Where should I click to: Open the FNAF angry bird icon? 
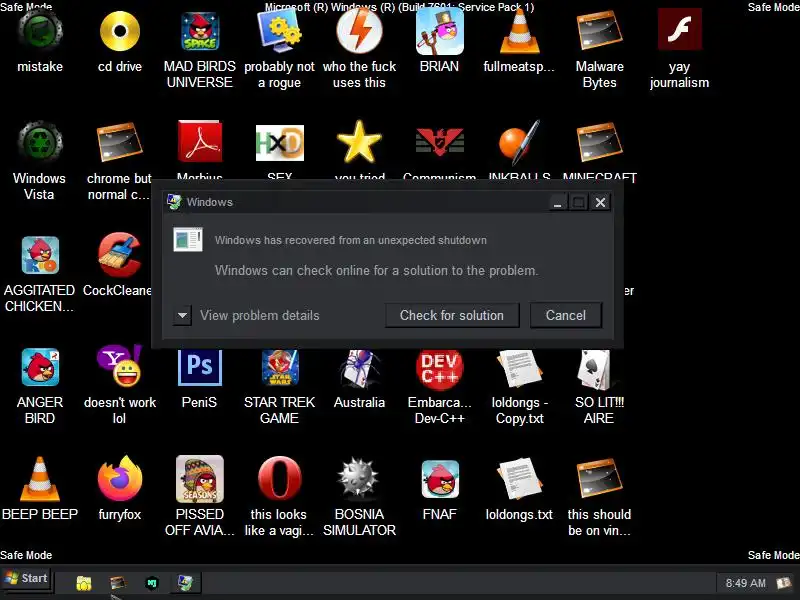click(x=440, y=480)
